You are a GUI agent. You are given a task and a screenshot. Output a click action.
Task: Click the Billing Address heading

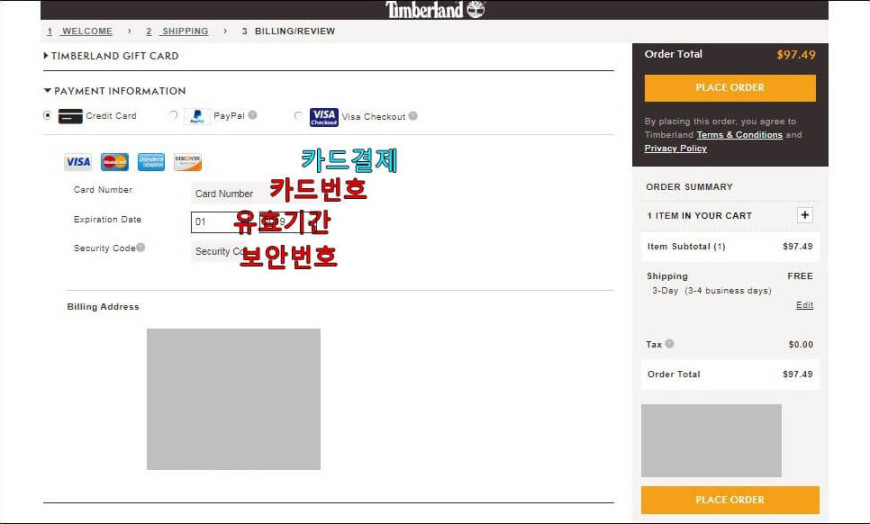click(x=103, y=306)
